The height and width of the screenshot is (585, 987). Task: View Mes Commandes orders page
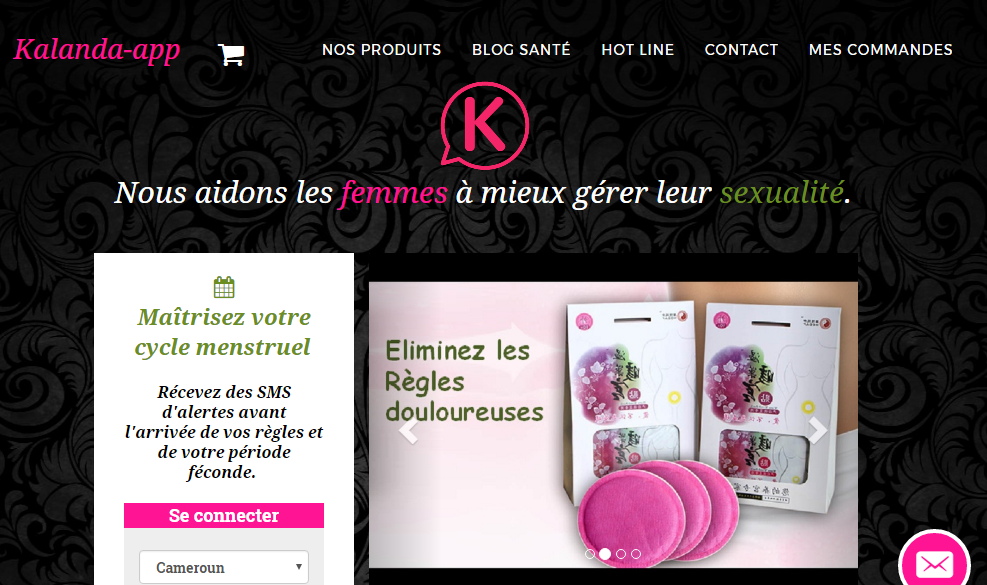coord(881,50)
